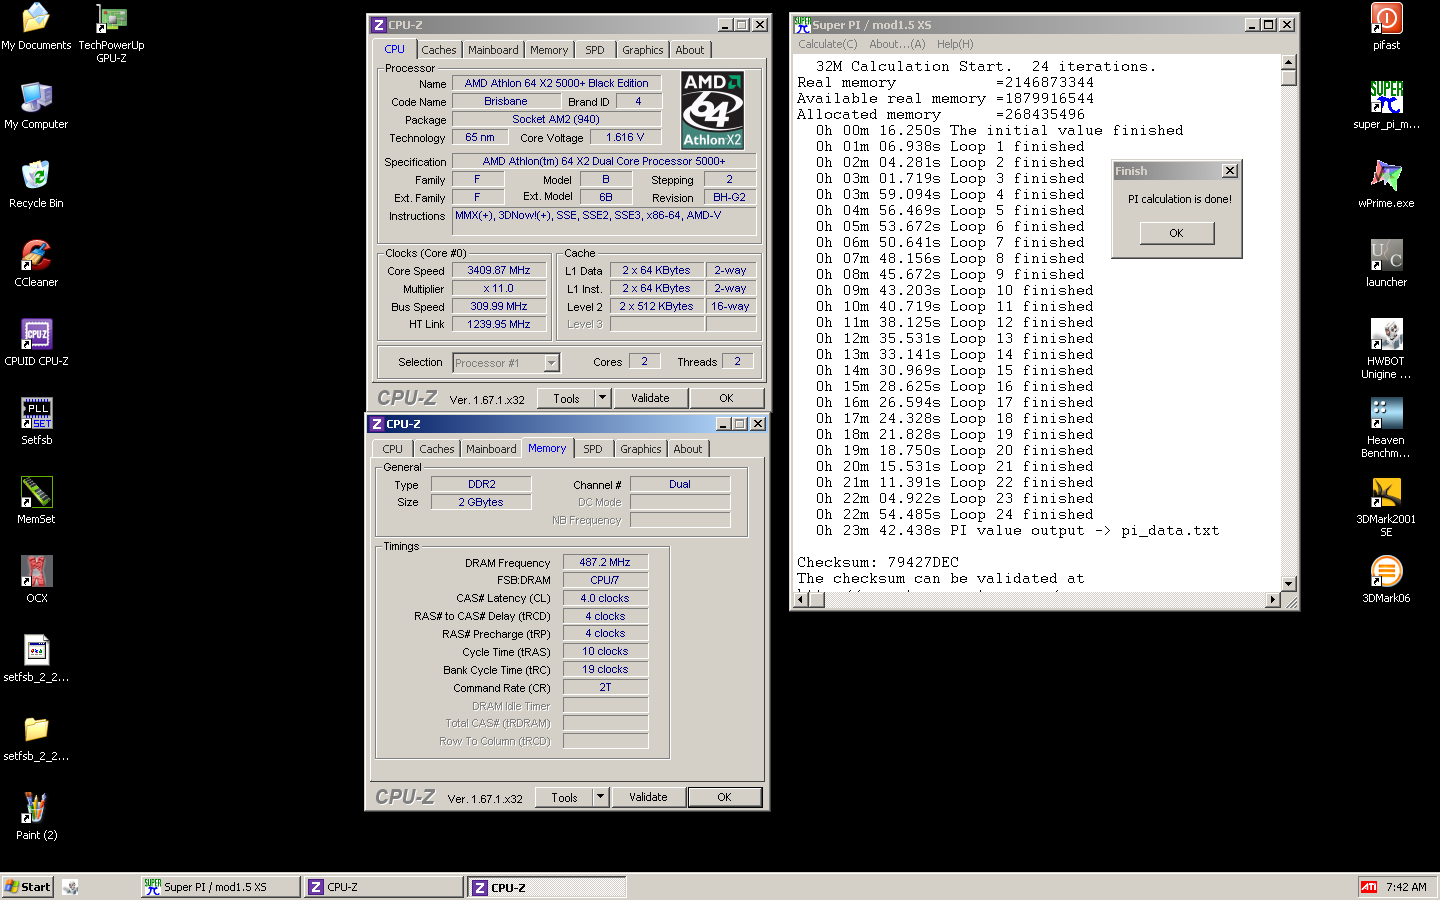Click DRAM Frequency value 487.2 MHz
This screenshot has width=1440, height=900.
pos(605,562)
